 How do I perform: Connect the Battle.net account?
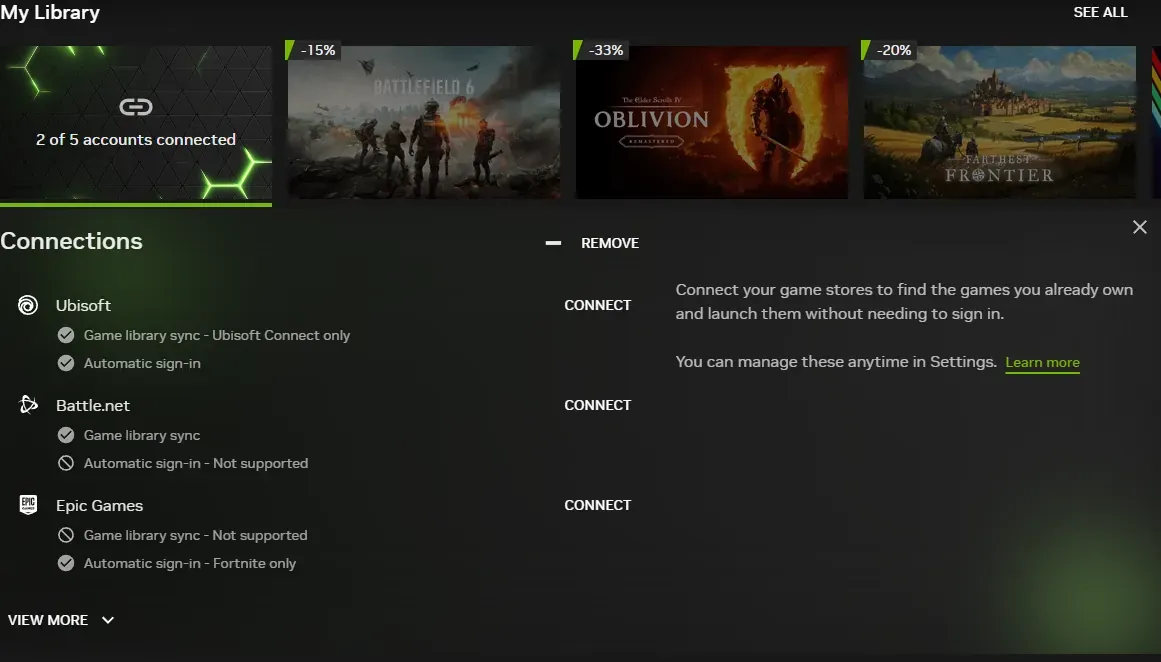(x=597, y=405)
